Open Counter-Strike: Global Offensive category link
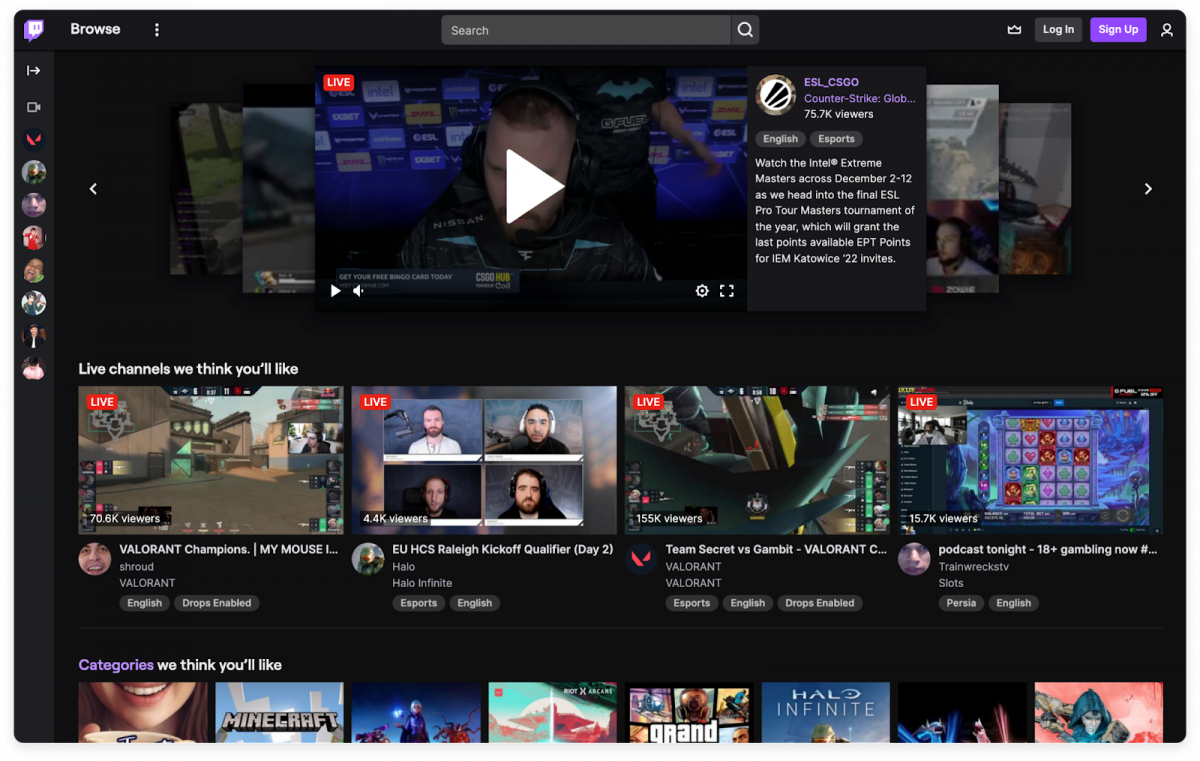This screenshot has width=1200, height=761. [859, 98]
